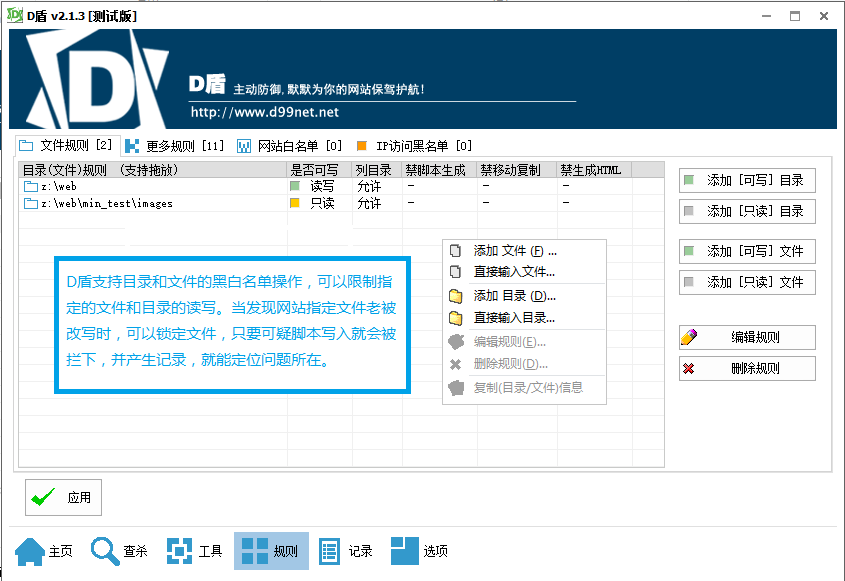This screenshot has width=845, height=581.
Task: Click the D盾 app icon in title bar
Action: click(x=15, y=15)
